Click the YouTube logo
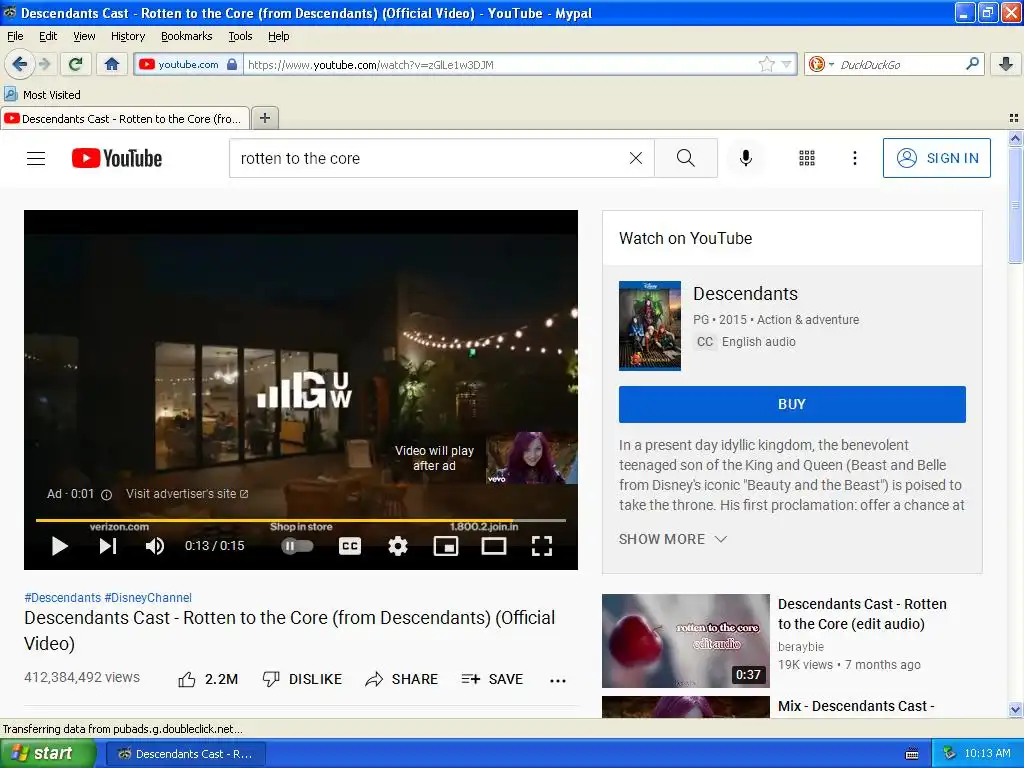Image resolution: width=1024 pixels, height=768 pixels. [x=117, y=158]
